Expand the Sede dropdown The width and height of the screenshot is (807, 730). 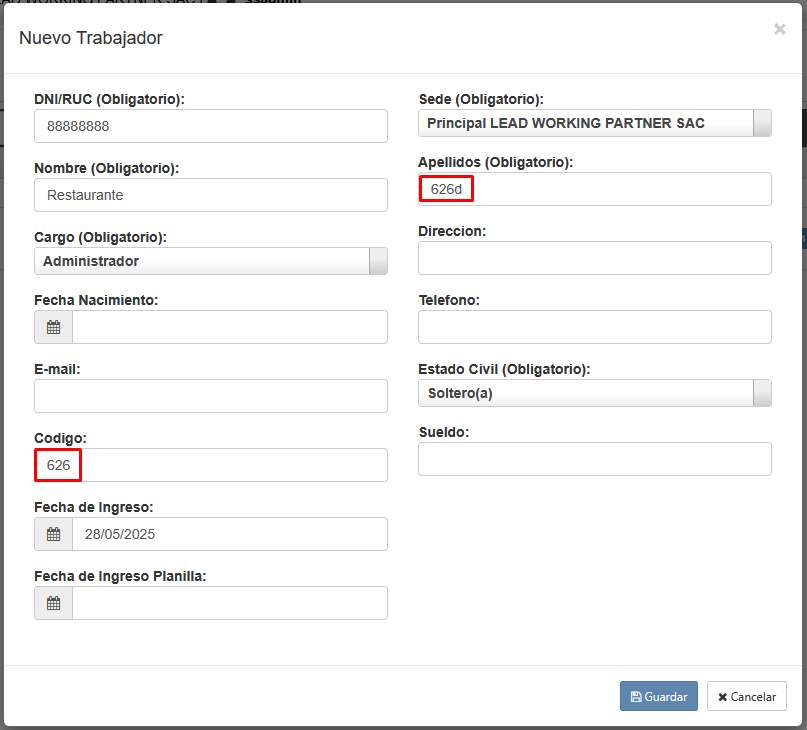[762, 123]
